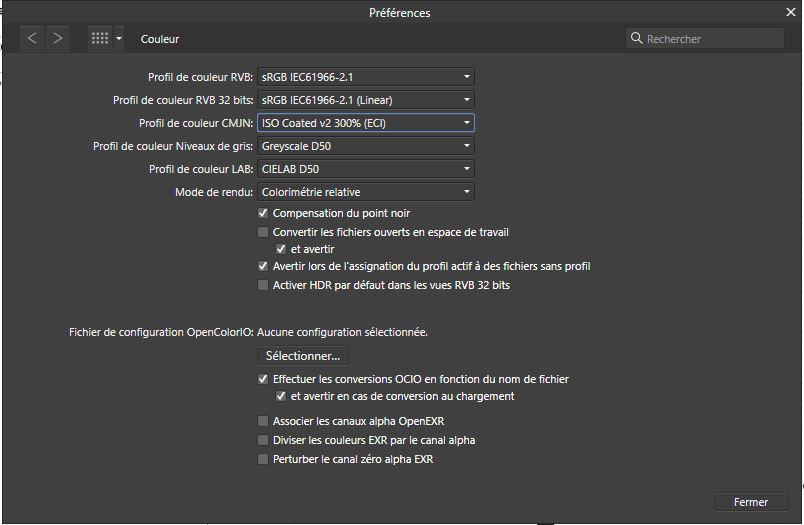
Task: Click 'Fichier de configuration OpenColorIO:' label
Action: tap(162, 332)
